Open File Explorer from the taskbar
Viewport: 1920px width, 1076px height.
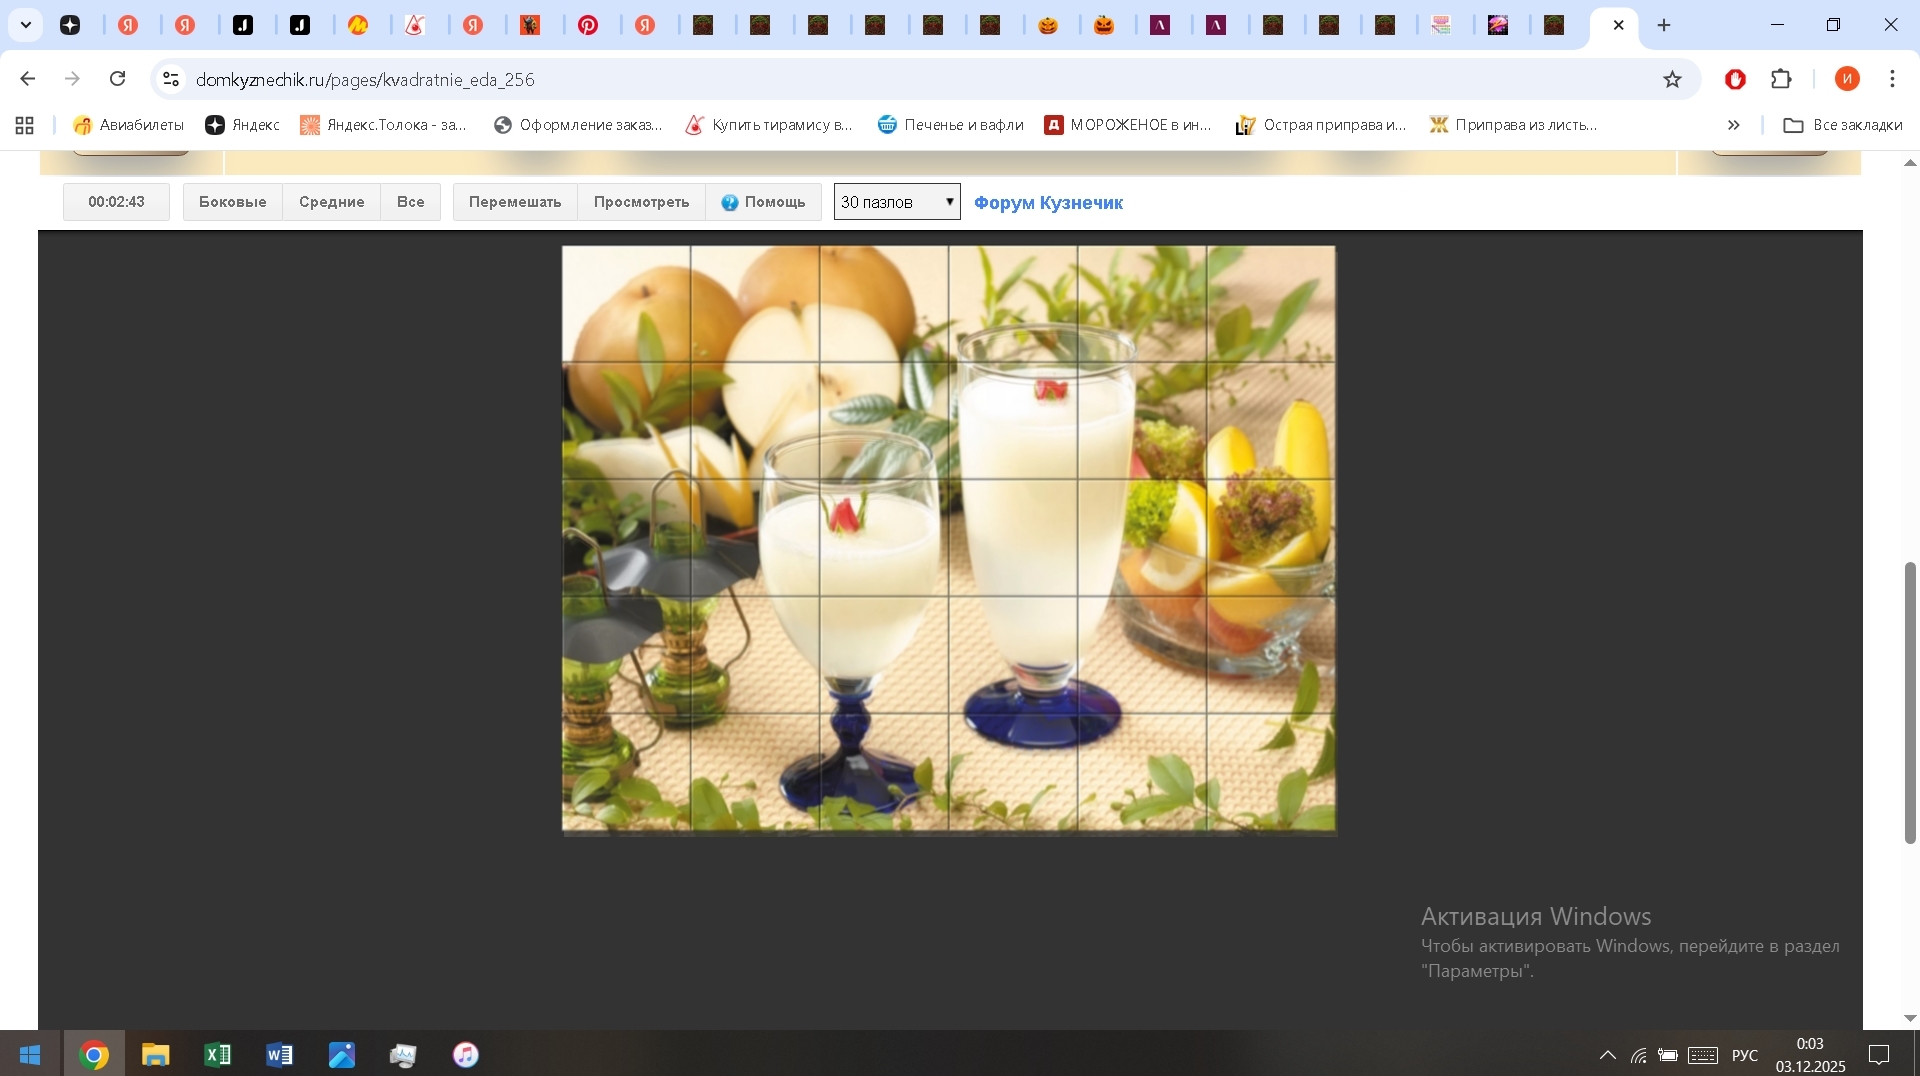(156, 1054)
